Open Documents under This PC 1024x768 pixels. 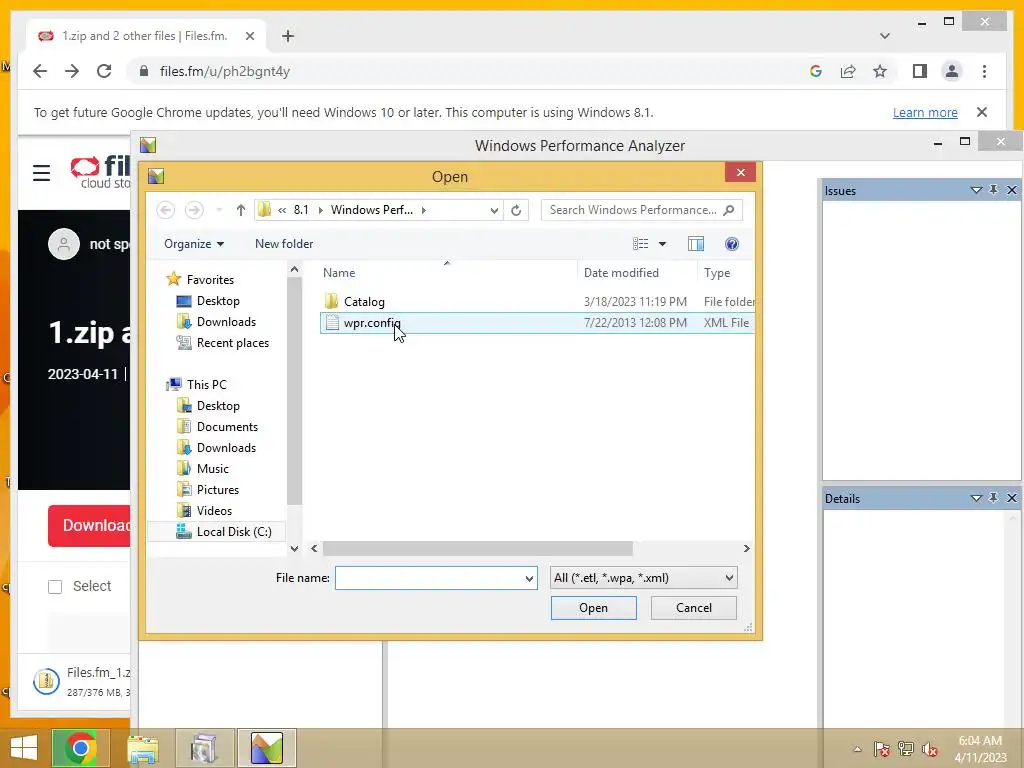227,426
